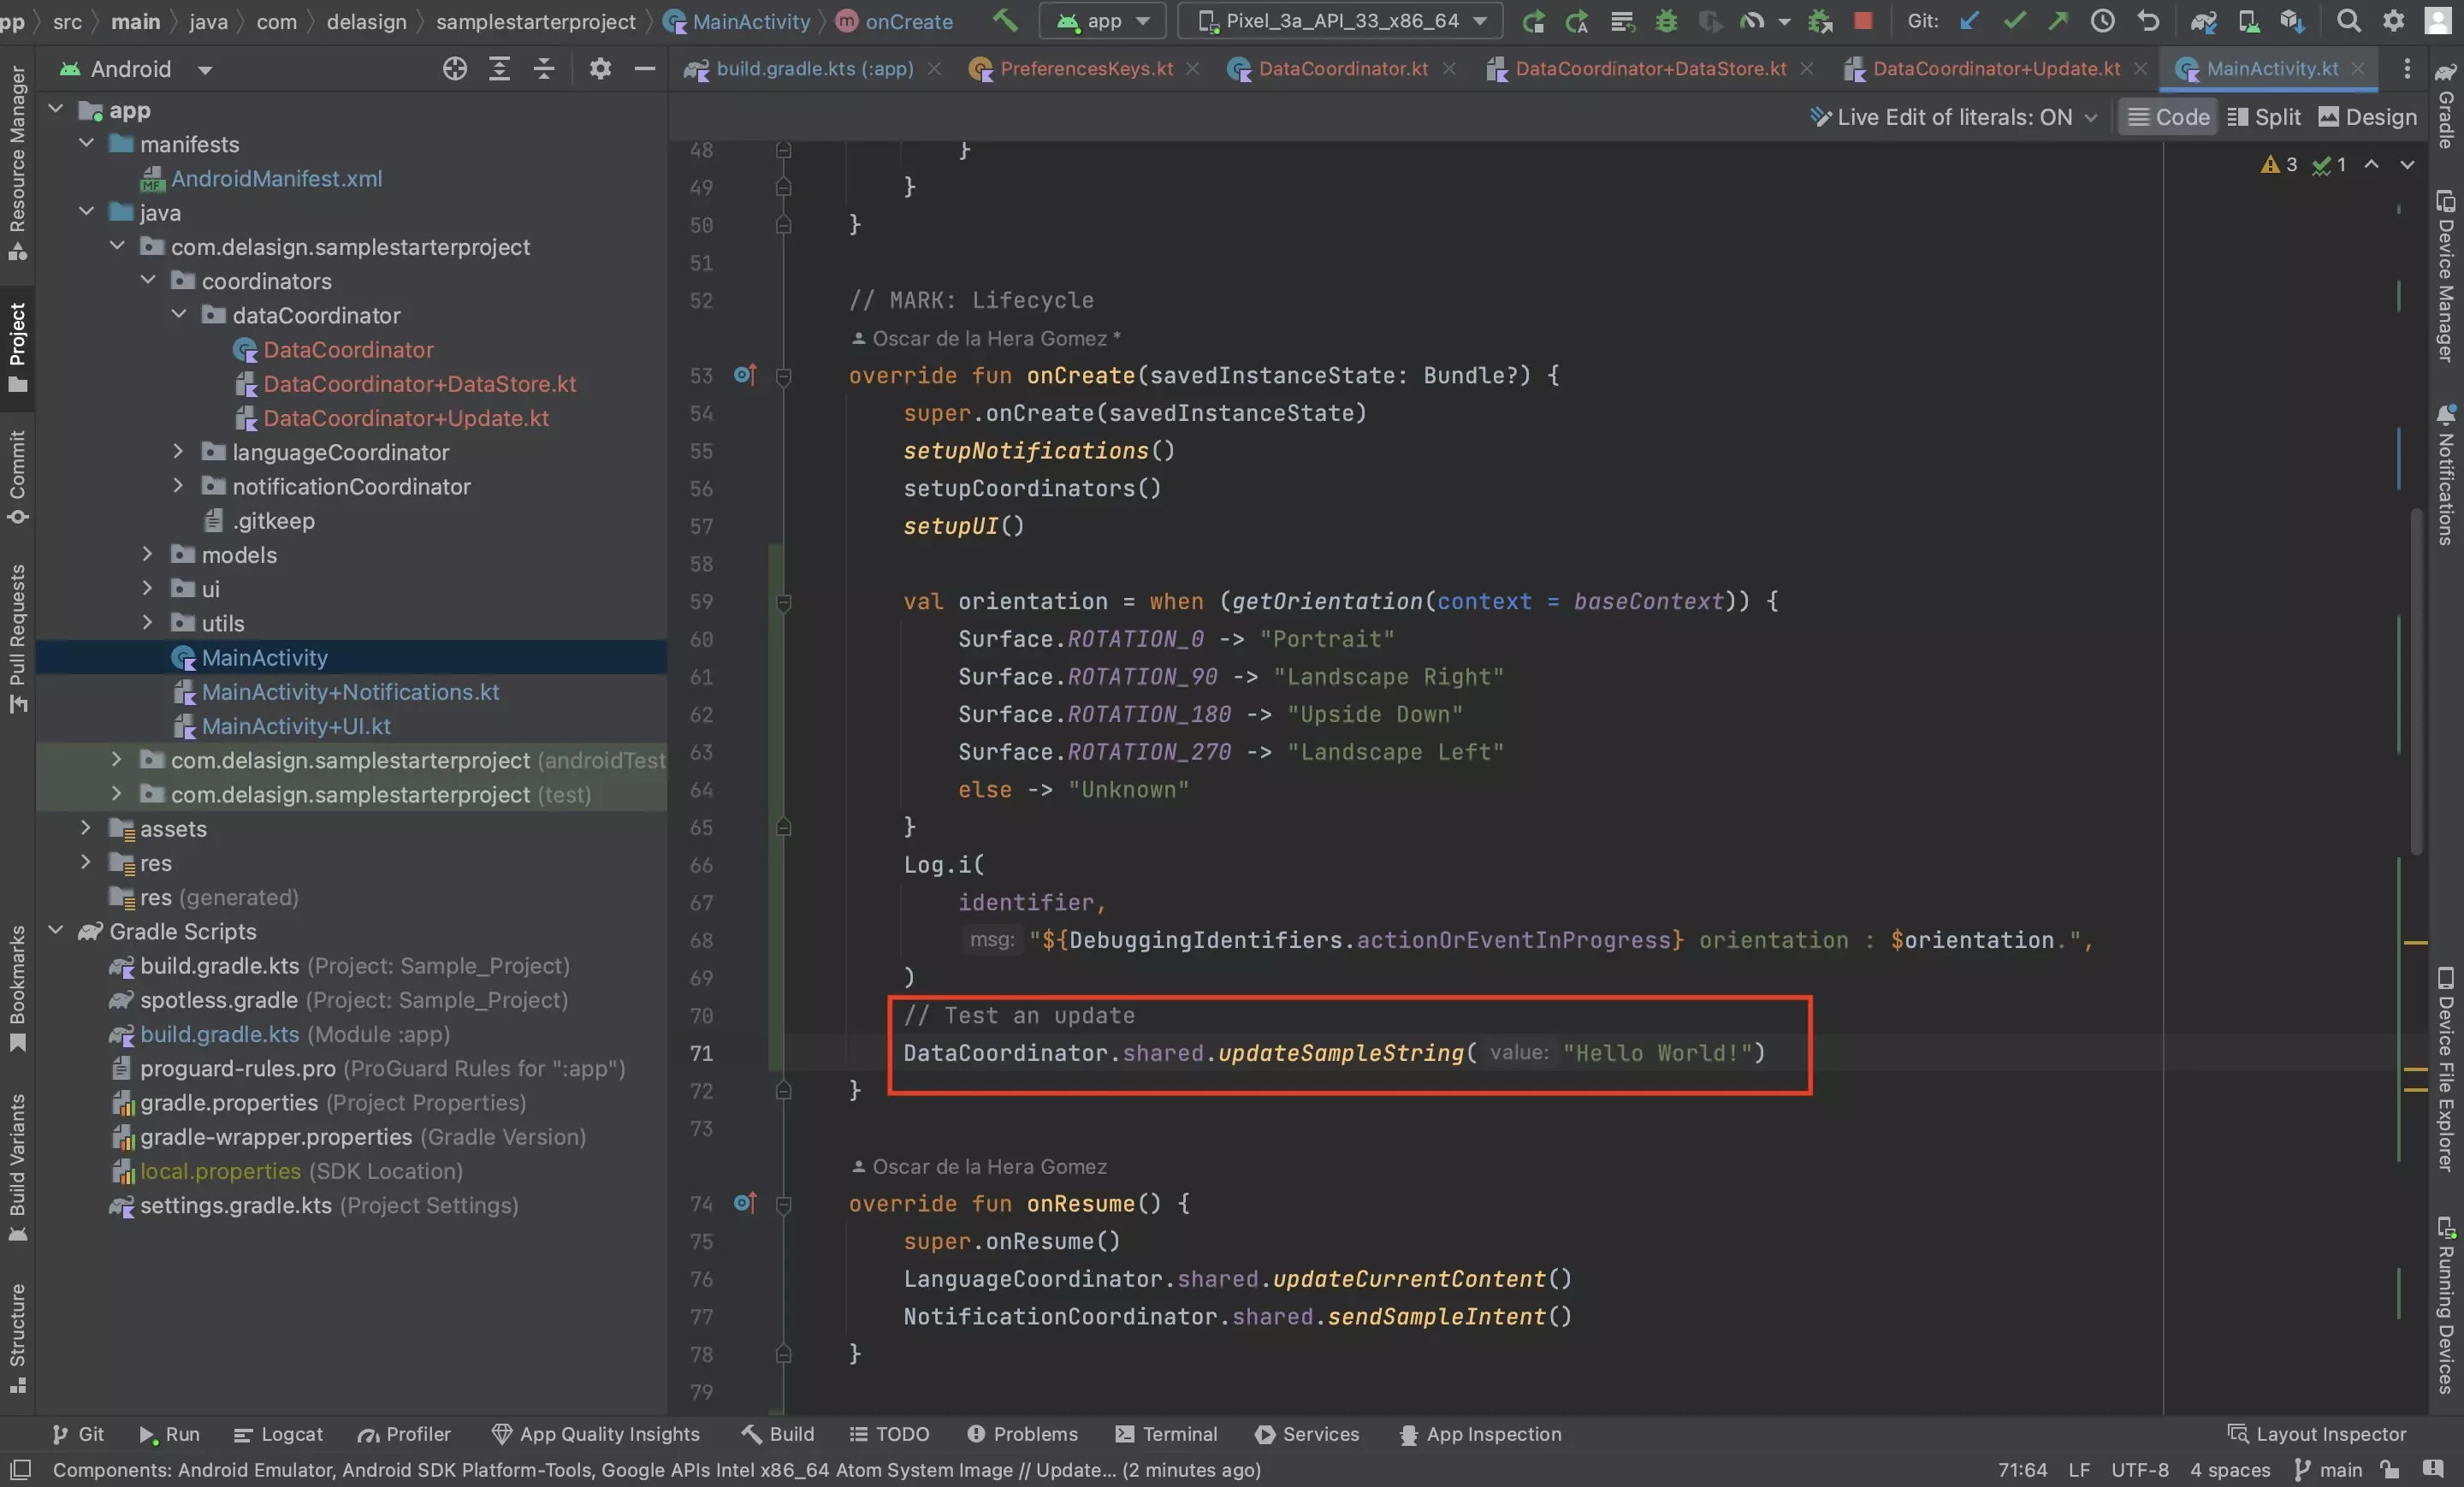Viewport: 2464px width, 1487px height.
Task: Click the Git Commit checkmark icon
Action: coord(2014,21)
